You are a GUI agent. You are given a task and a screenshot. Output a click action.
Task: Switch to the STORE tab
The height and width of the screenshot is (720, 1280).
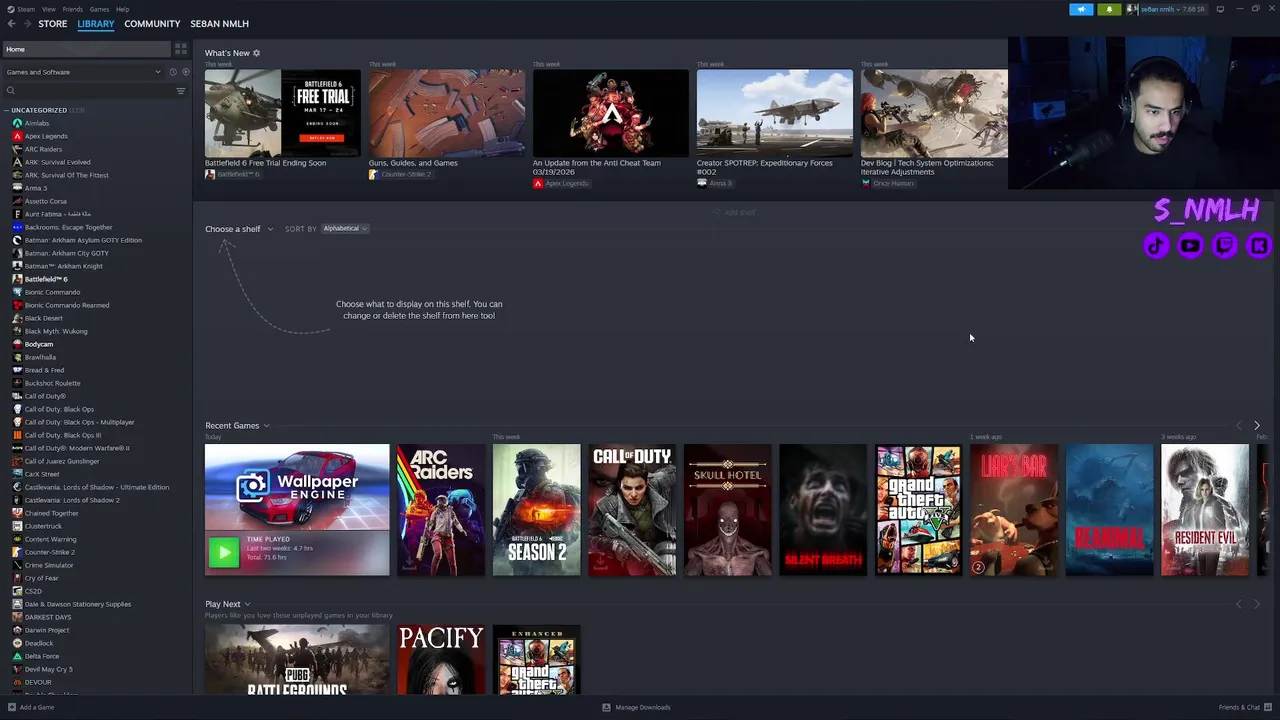[53, 24]
